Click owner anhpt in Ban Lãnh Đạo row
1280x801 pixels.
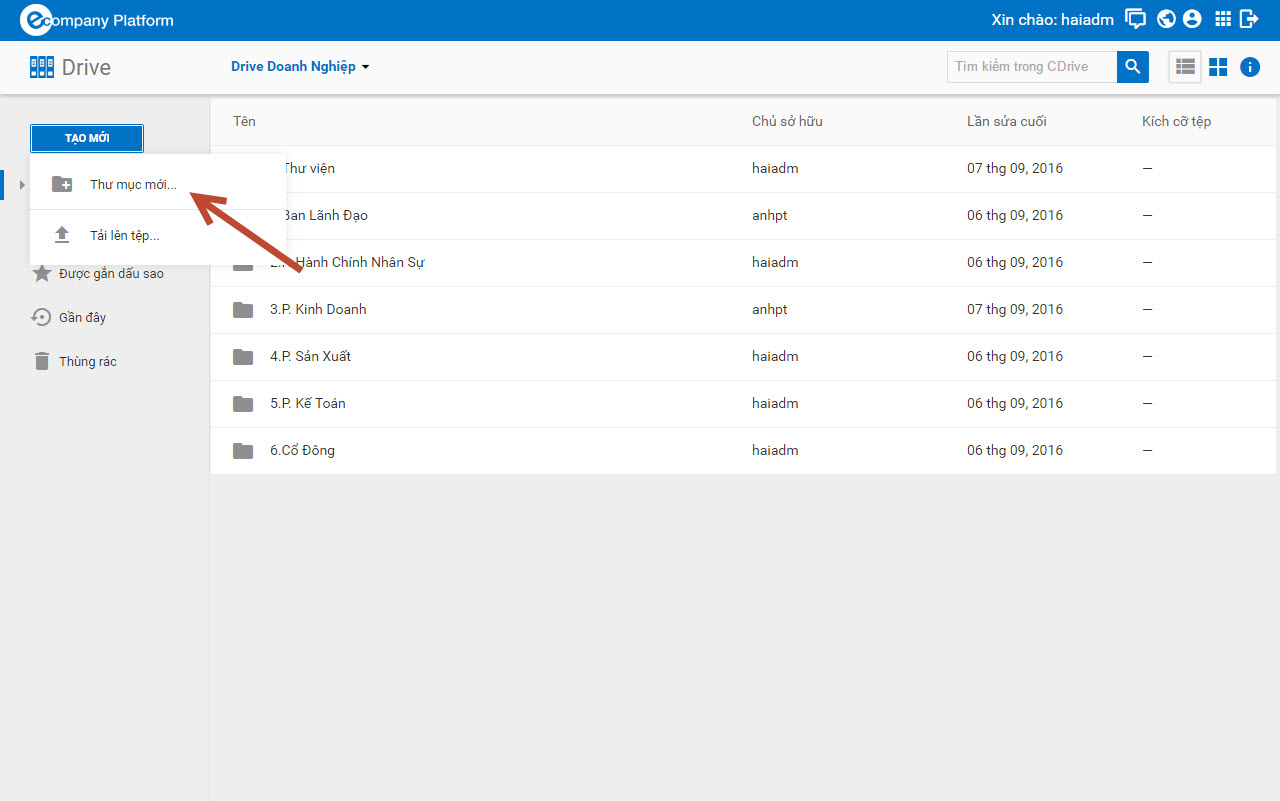click(x=770, y=215)
